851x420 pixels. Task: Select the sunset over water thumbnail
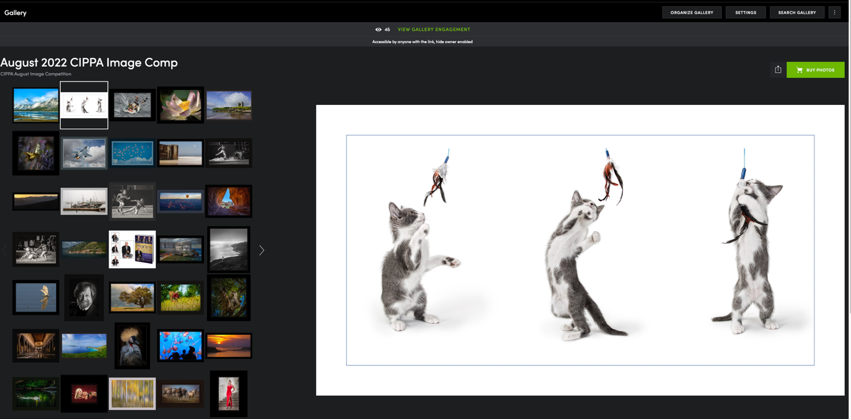tap(228, 346)
